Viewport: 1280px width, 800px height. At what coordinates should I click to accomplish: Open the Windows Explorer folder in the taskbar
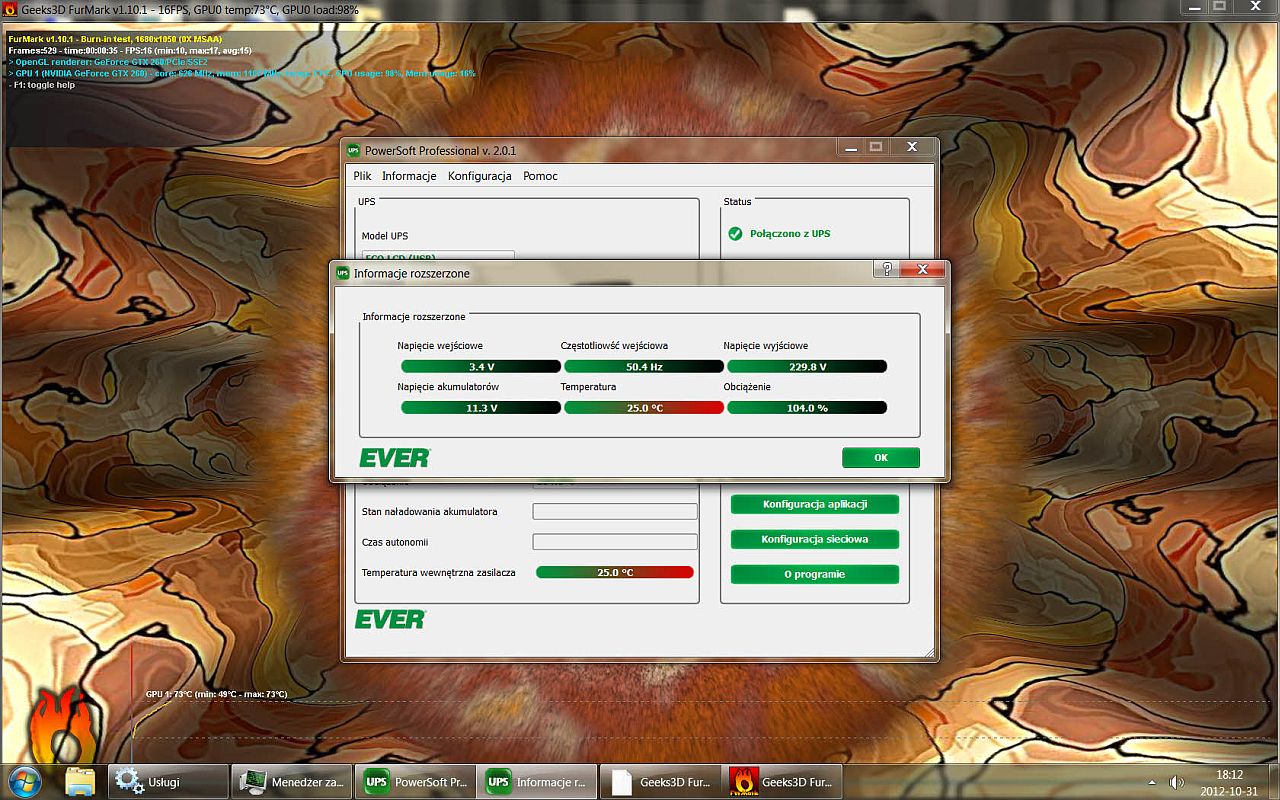click(80, 781)
